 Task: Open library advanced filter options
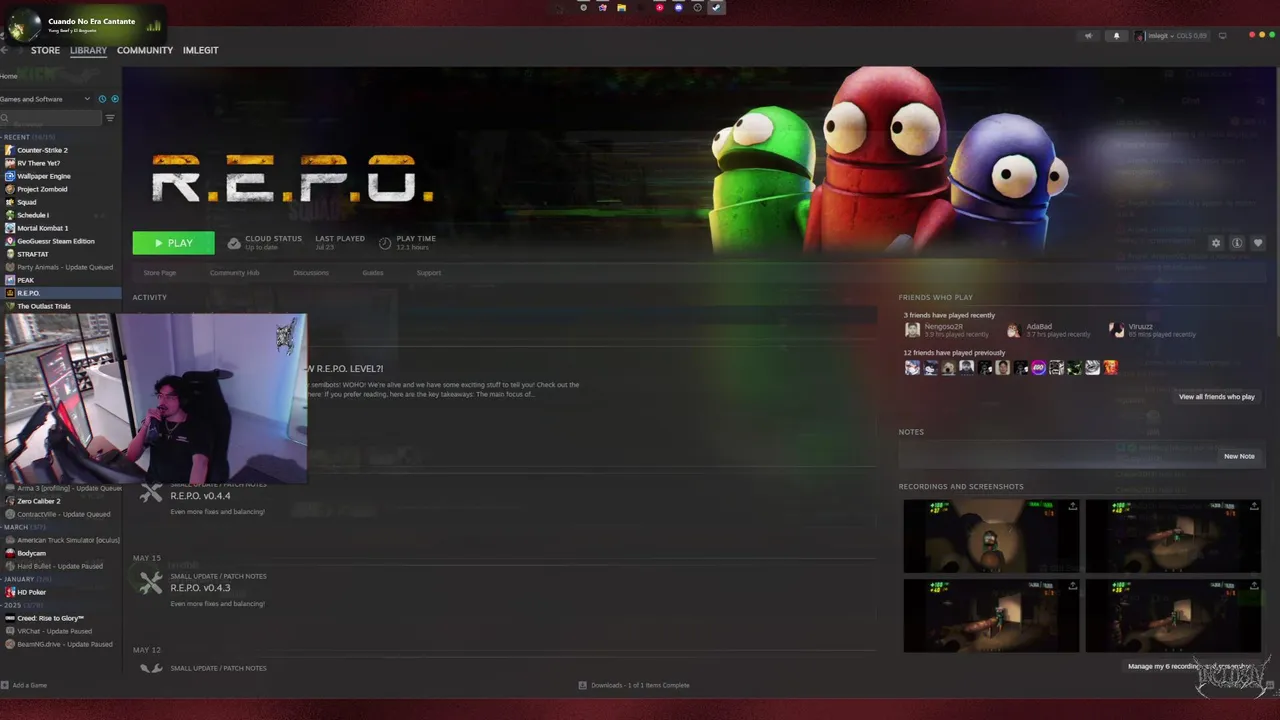[110, 118]
